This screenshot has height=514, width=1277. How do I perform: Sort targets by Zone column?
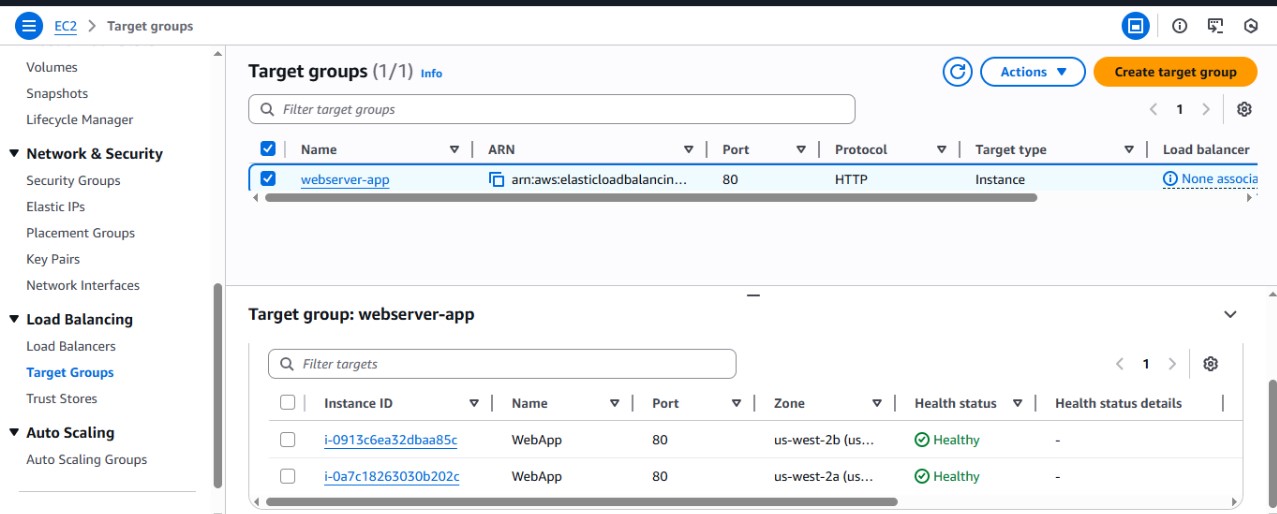876,404
